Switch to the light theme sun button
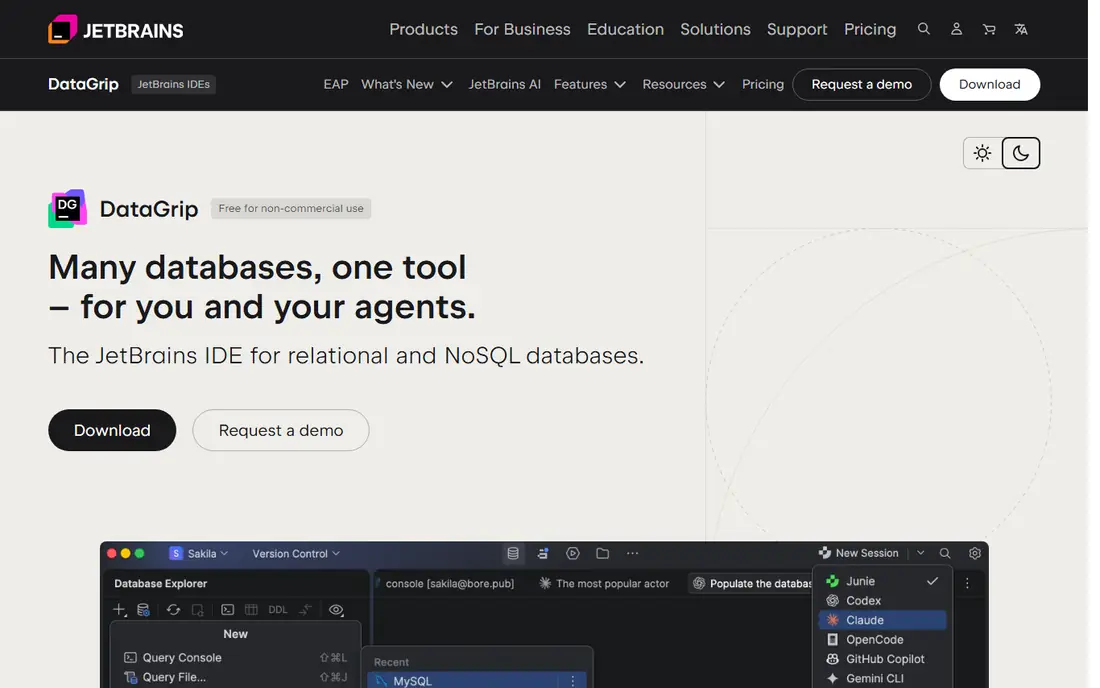1100x688 pixels. coord(982,153)
